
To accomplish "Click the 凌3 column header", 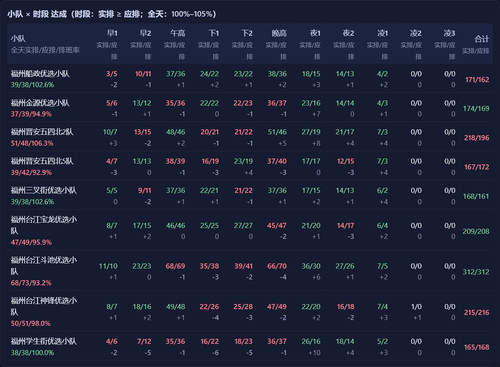I will pos(449,33).
